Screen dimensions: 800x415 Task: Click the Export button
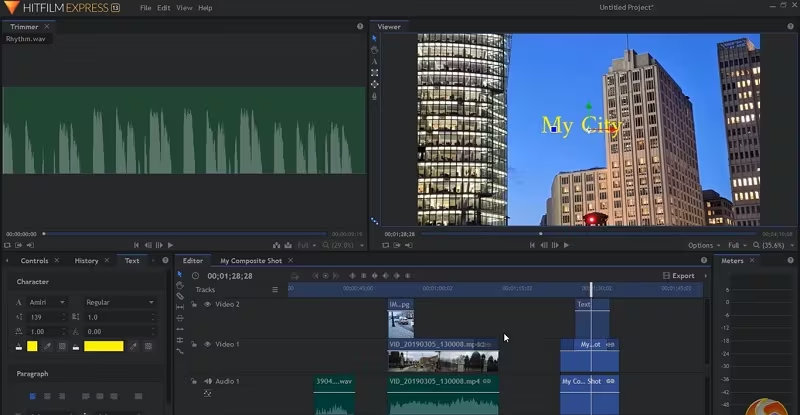[x=679, y=276]
